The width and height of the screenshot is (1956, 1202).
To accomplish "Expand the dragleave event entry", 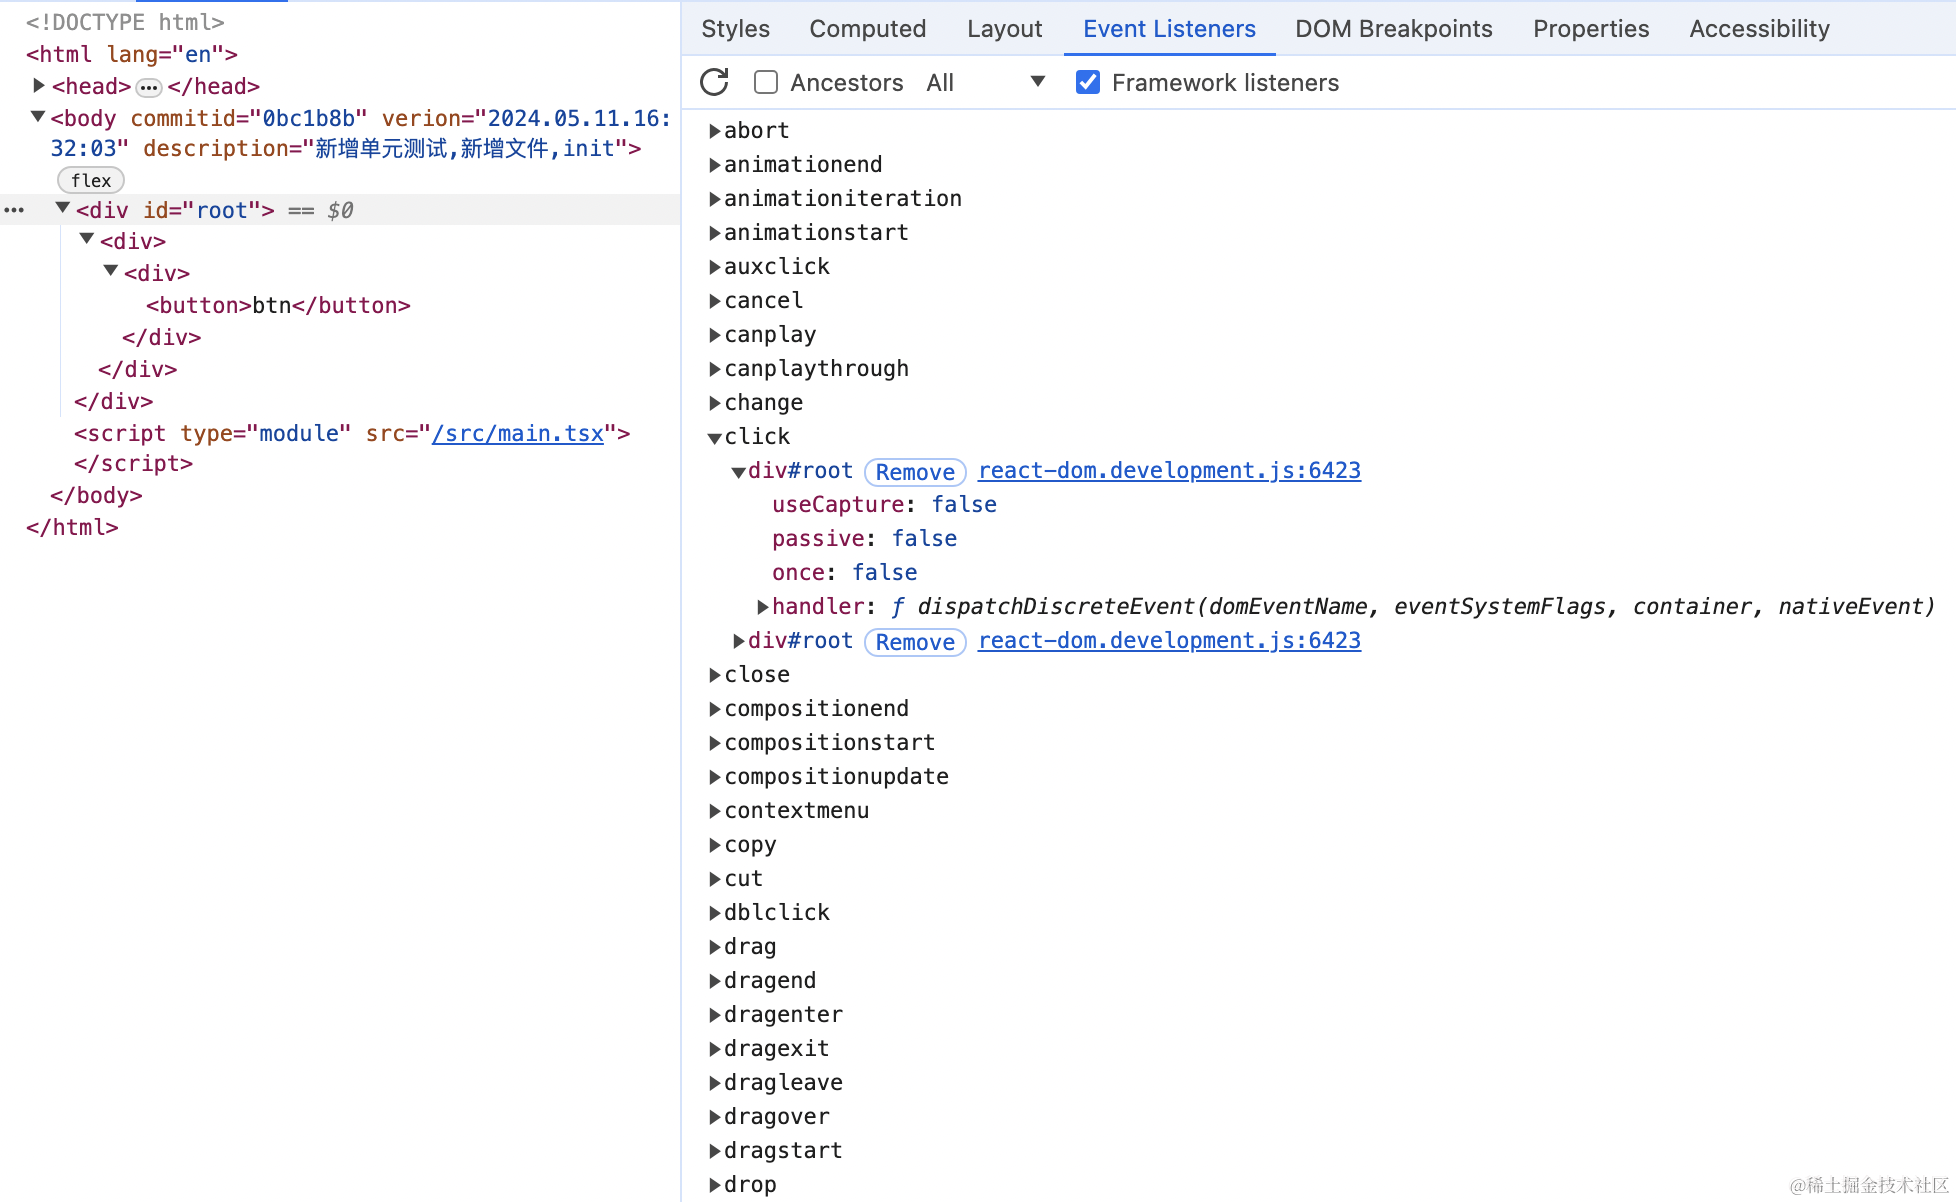I will pyautogui.click(x=715, y=1083).
